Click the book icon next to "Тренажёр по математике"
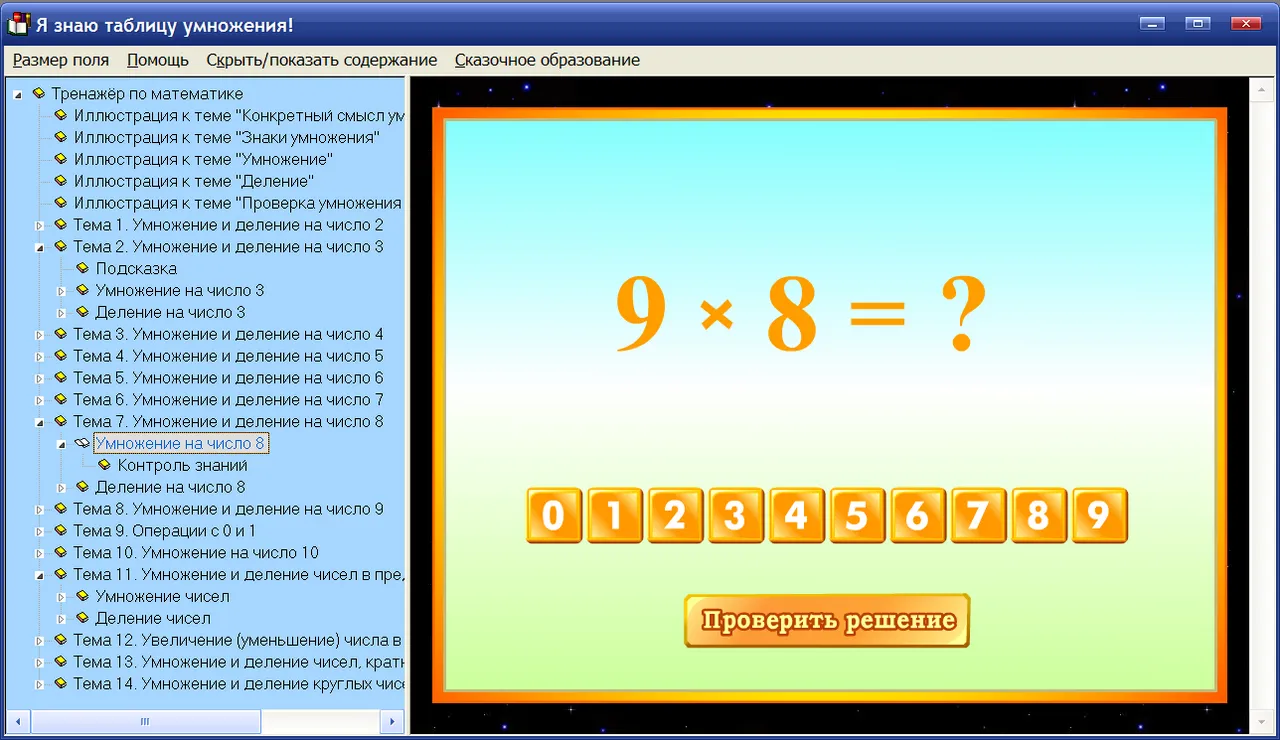Screen dimensions: 1280x740 39,93
